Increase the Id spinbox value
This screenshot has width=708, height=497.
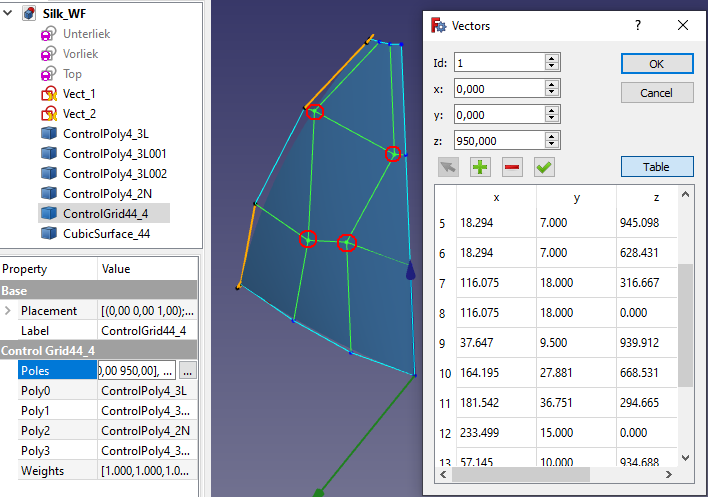point(551,58)
